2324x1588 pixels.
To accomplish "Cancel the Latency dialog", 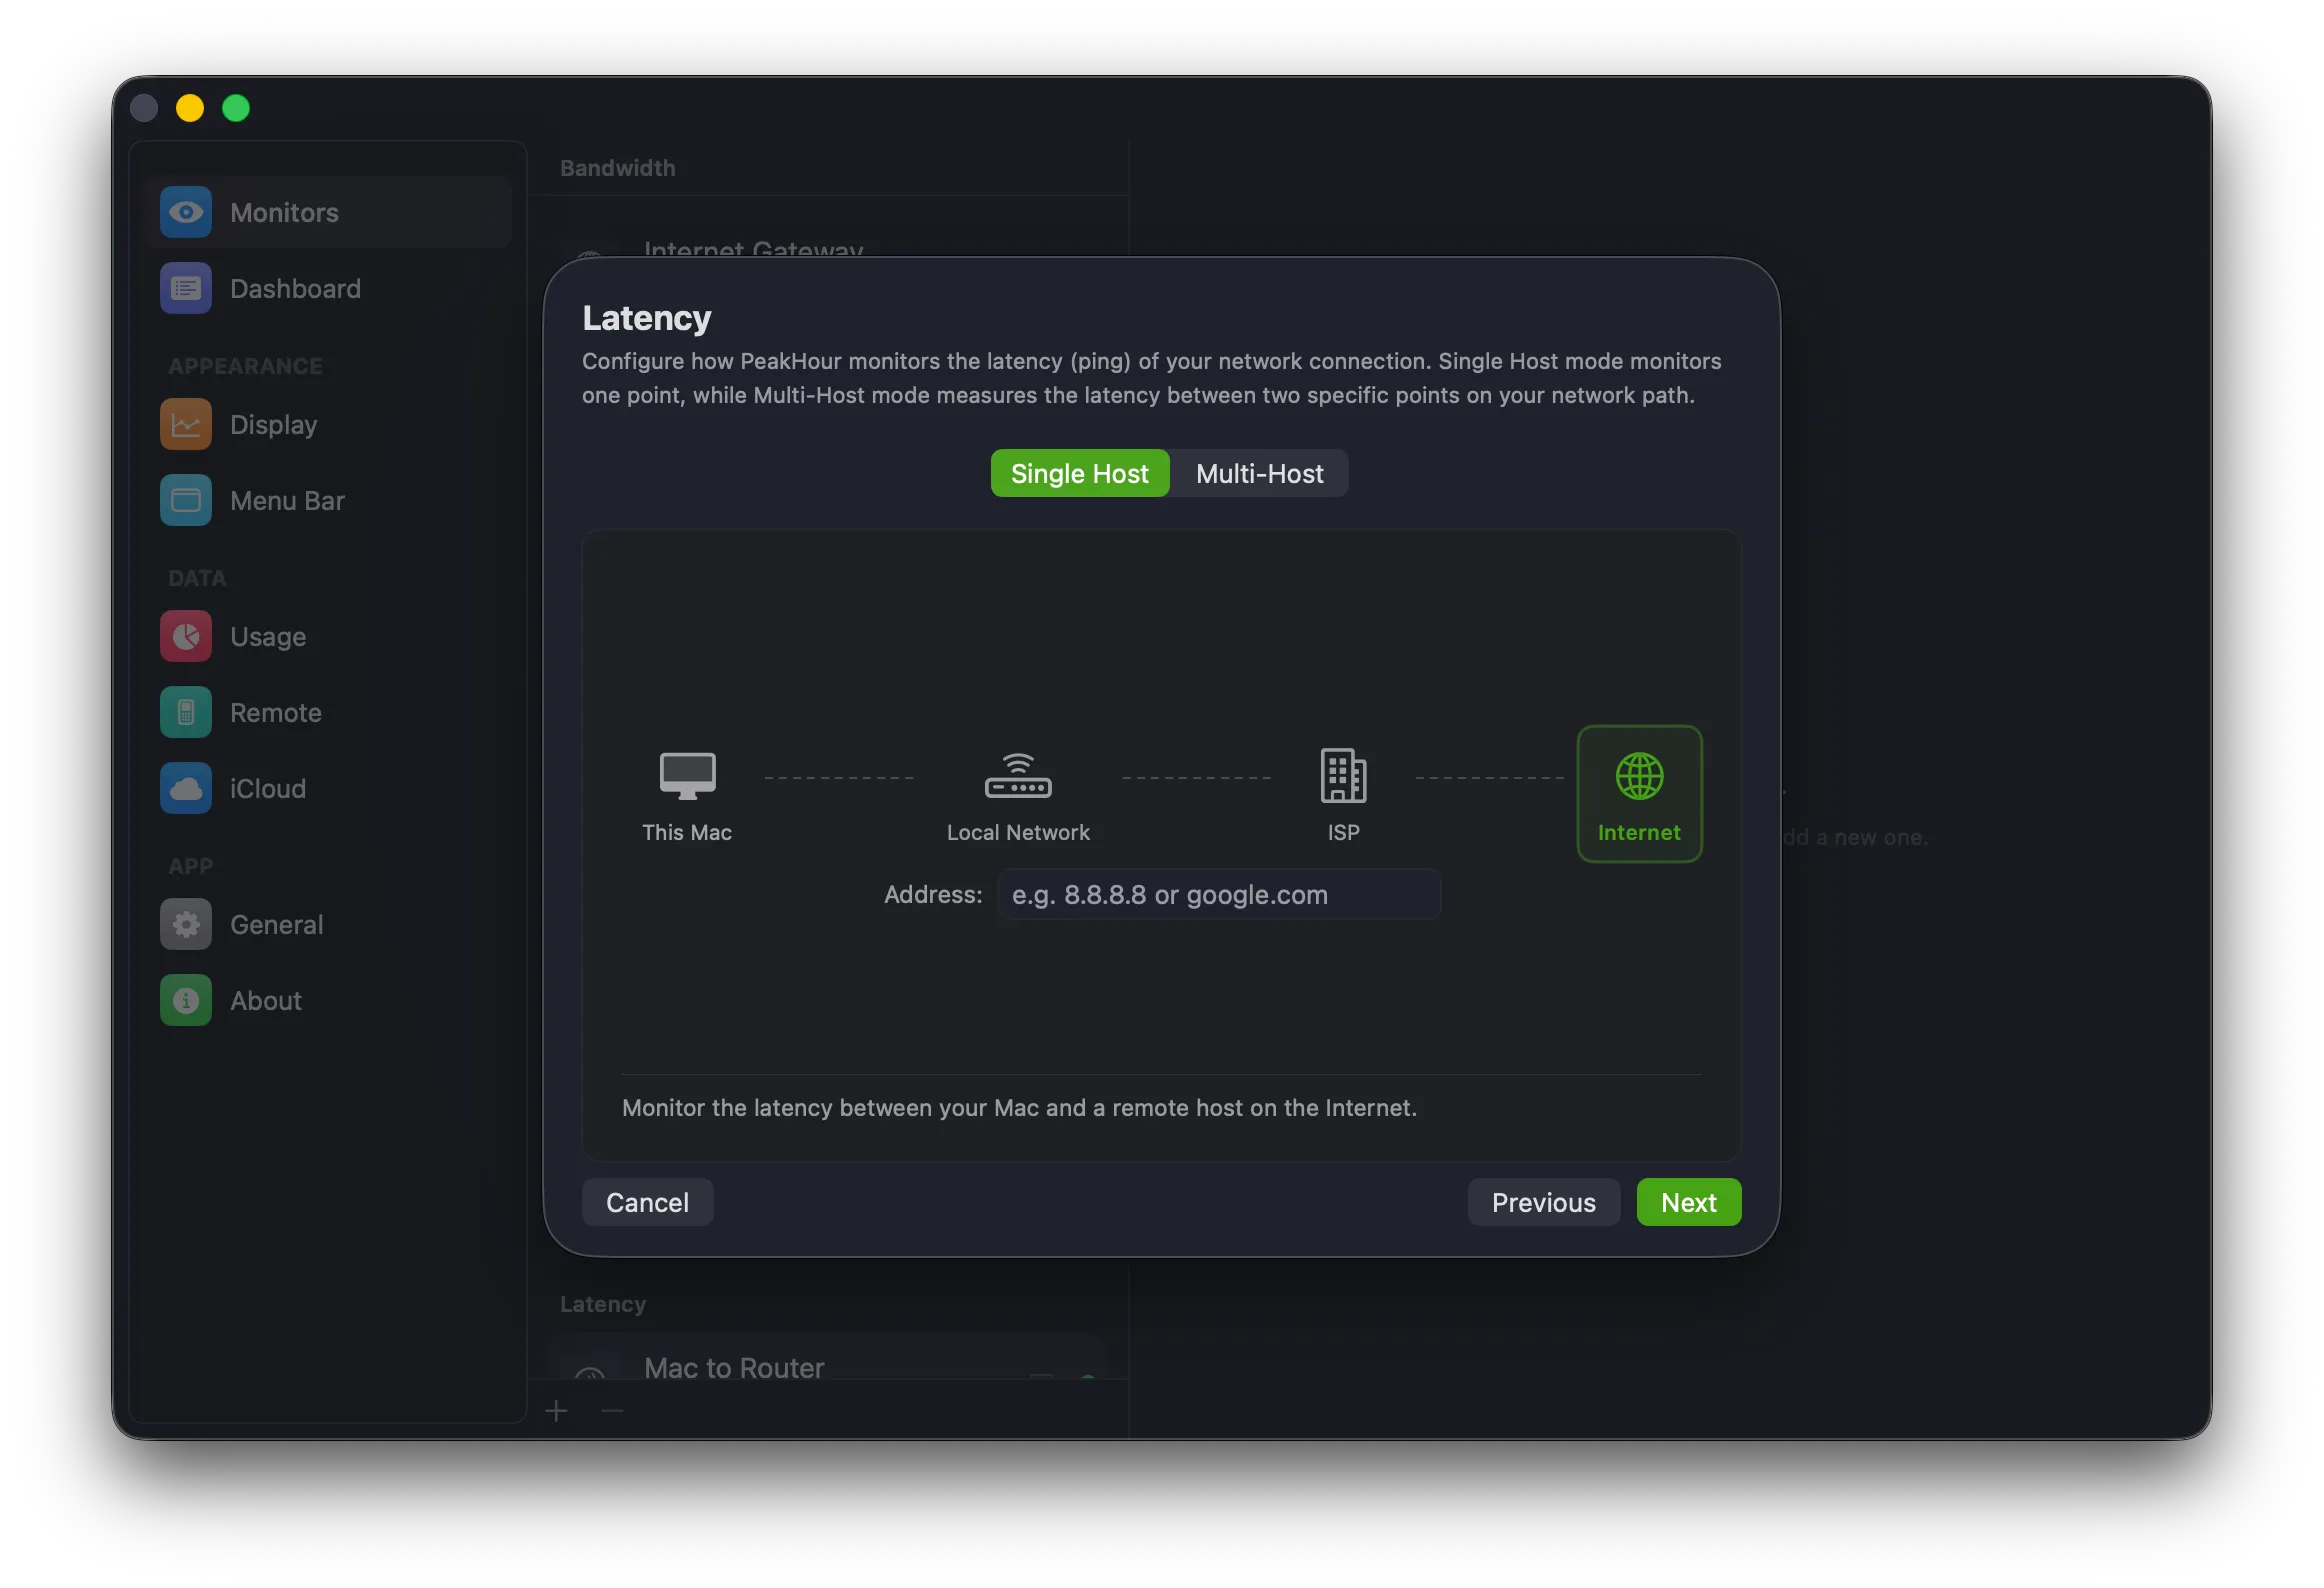I will pyautogui.click(x=647, y=1202).
